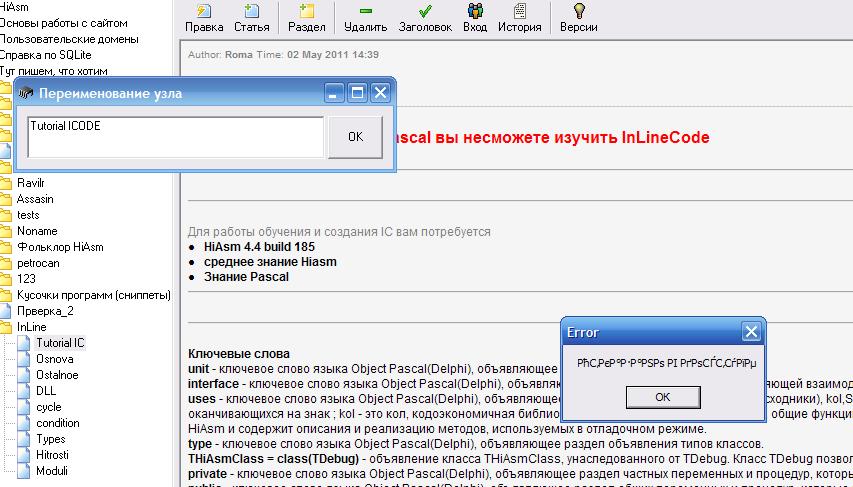Select the DLL page under InLine
The width and height of the screenshot is (853, 487).
point(46,391)
